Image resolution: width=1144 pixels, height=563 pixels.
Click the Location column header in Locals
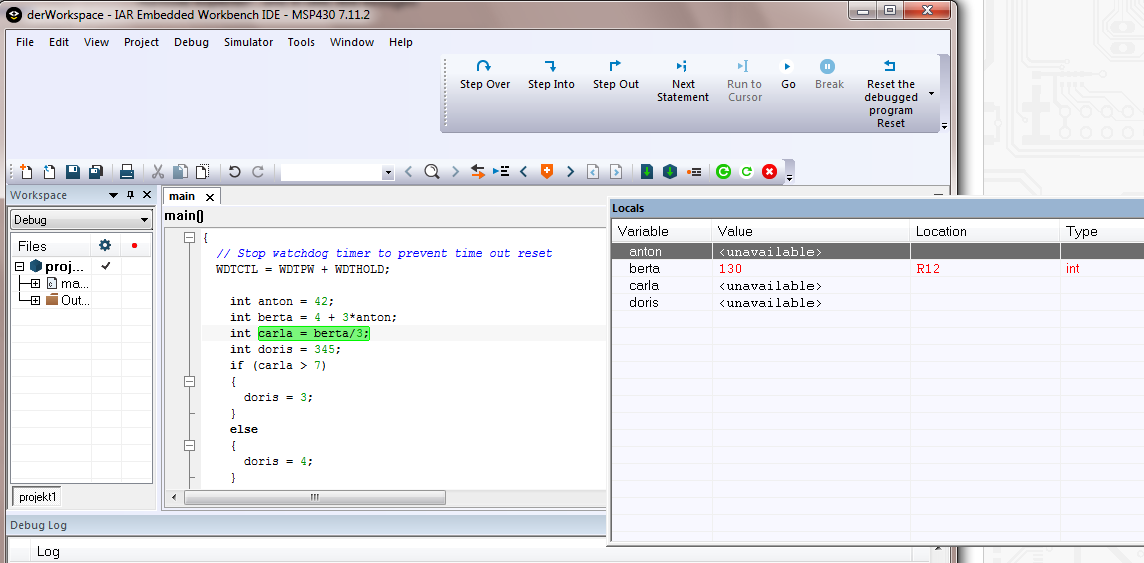tap(985, 231)
